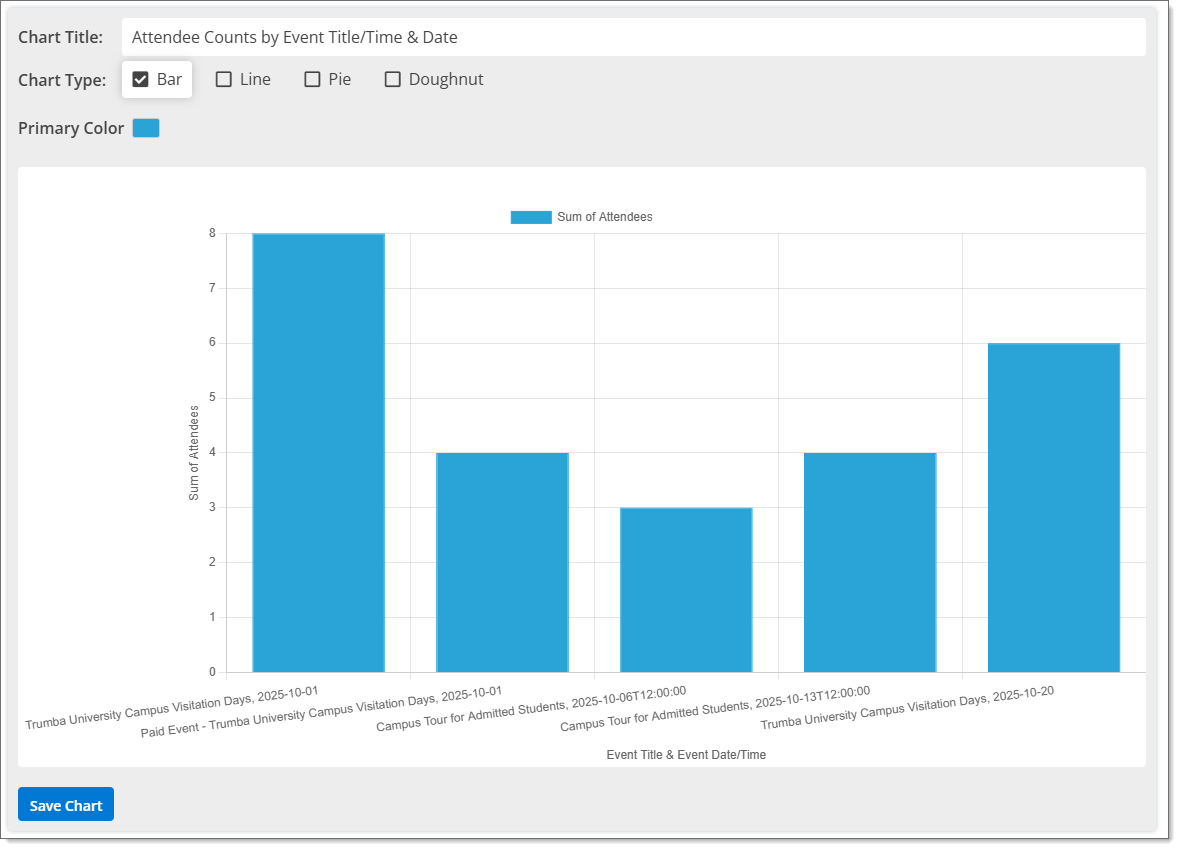The image size is (1179, 849).
Task: Click the Pie chart type label text
Action: click(x=340, y=79)
